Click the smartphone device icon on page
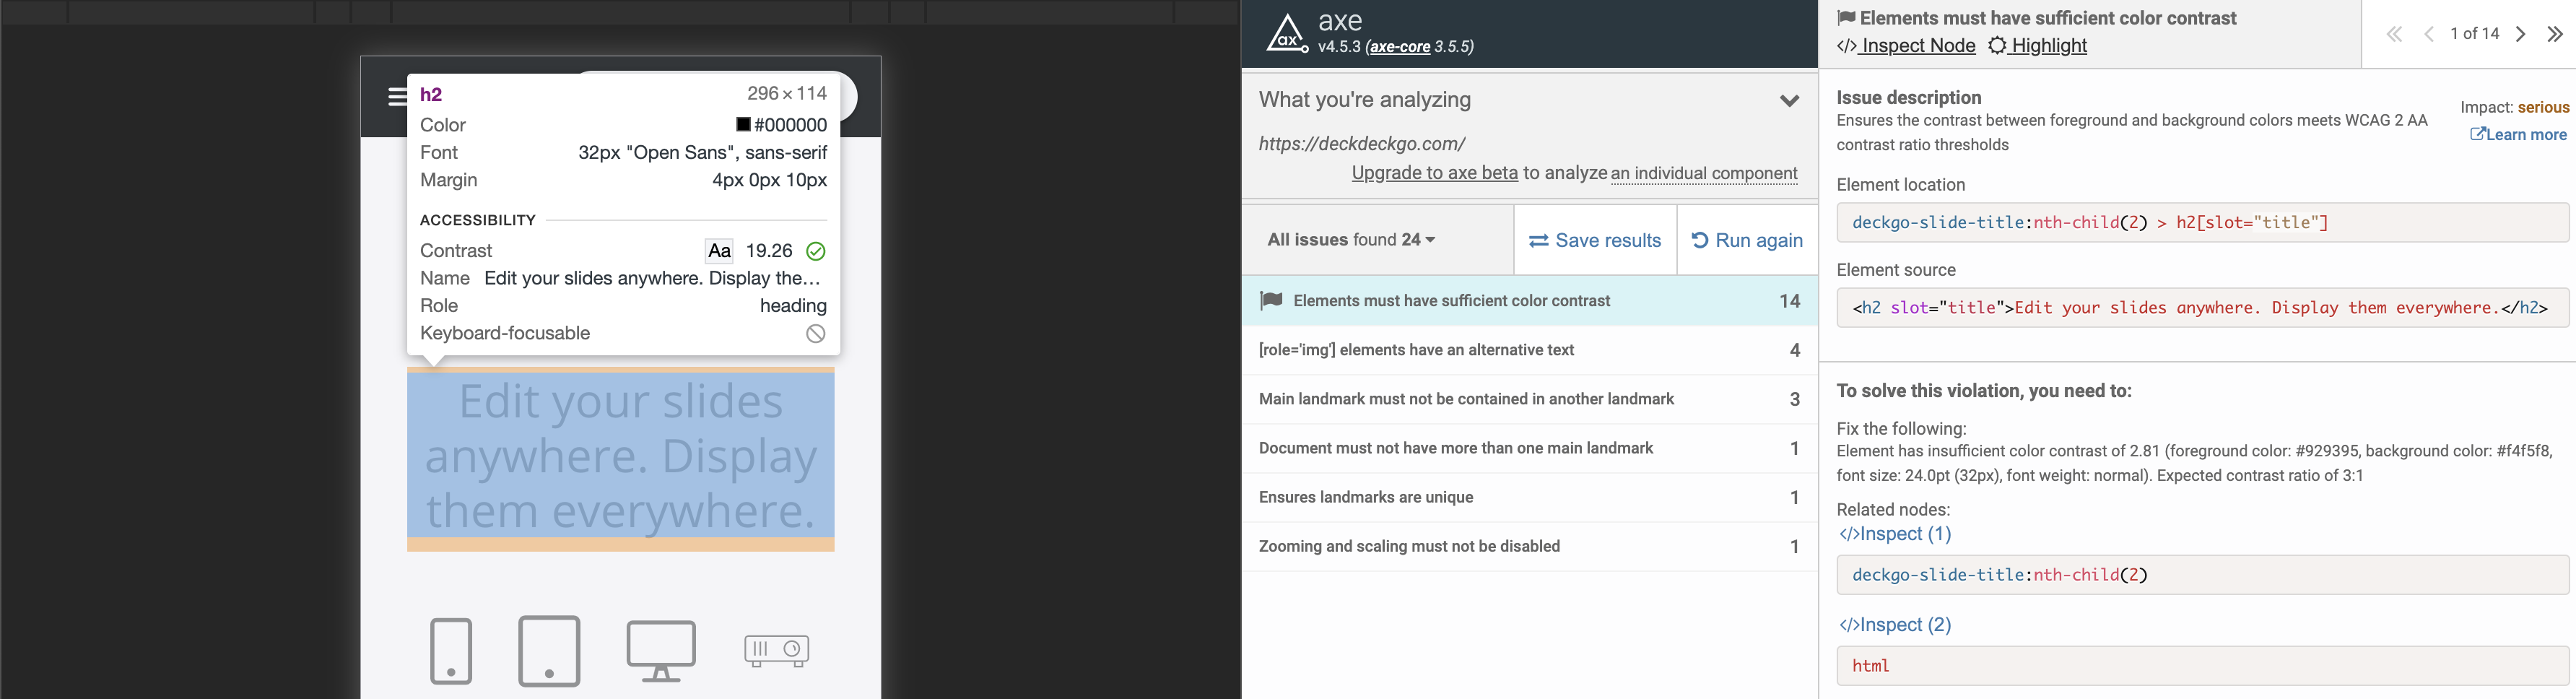 pos(451,651)
